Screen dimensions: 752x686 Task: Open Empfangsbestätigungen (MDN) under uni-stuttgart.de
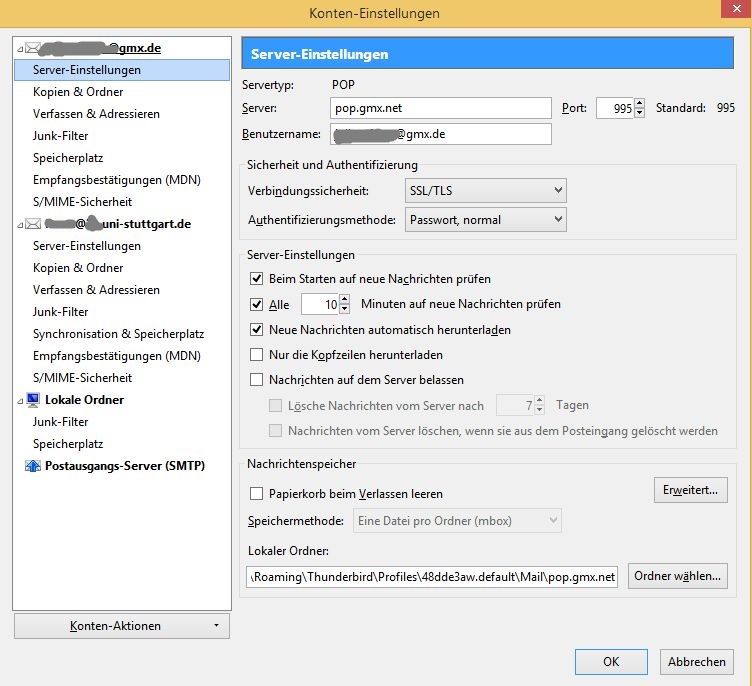tap(117, 356)
